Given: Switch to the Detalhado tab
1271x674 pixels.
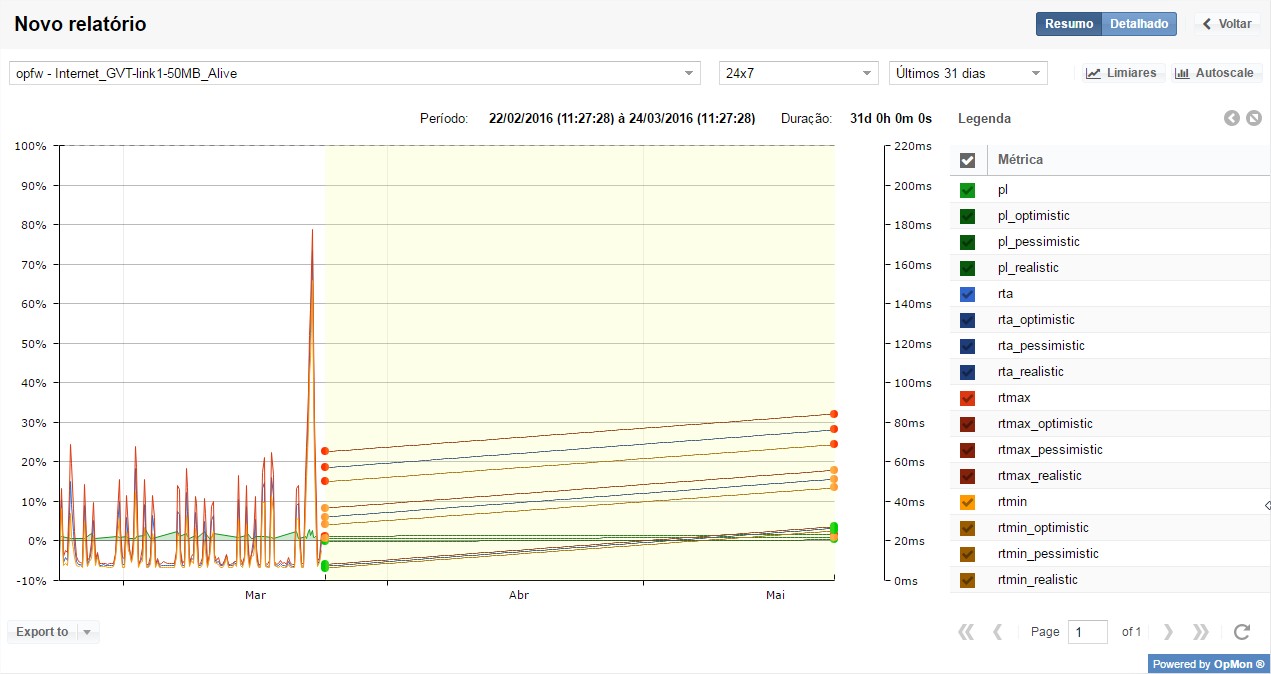Looking at the screenshot, I should [x=1139, y=24].
